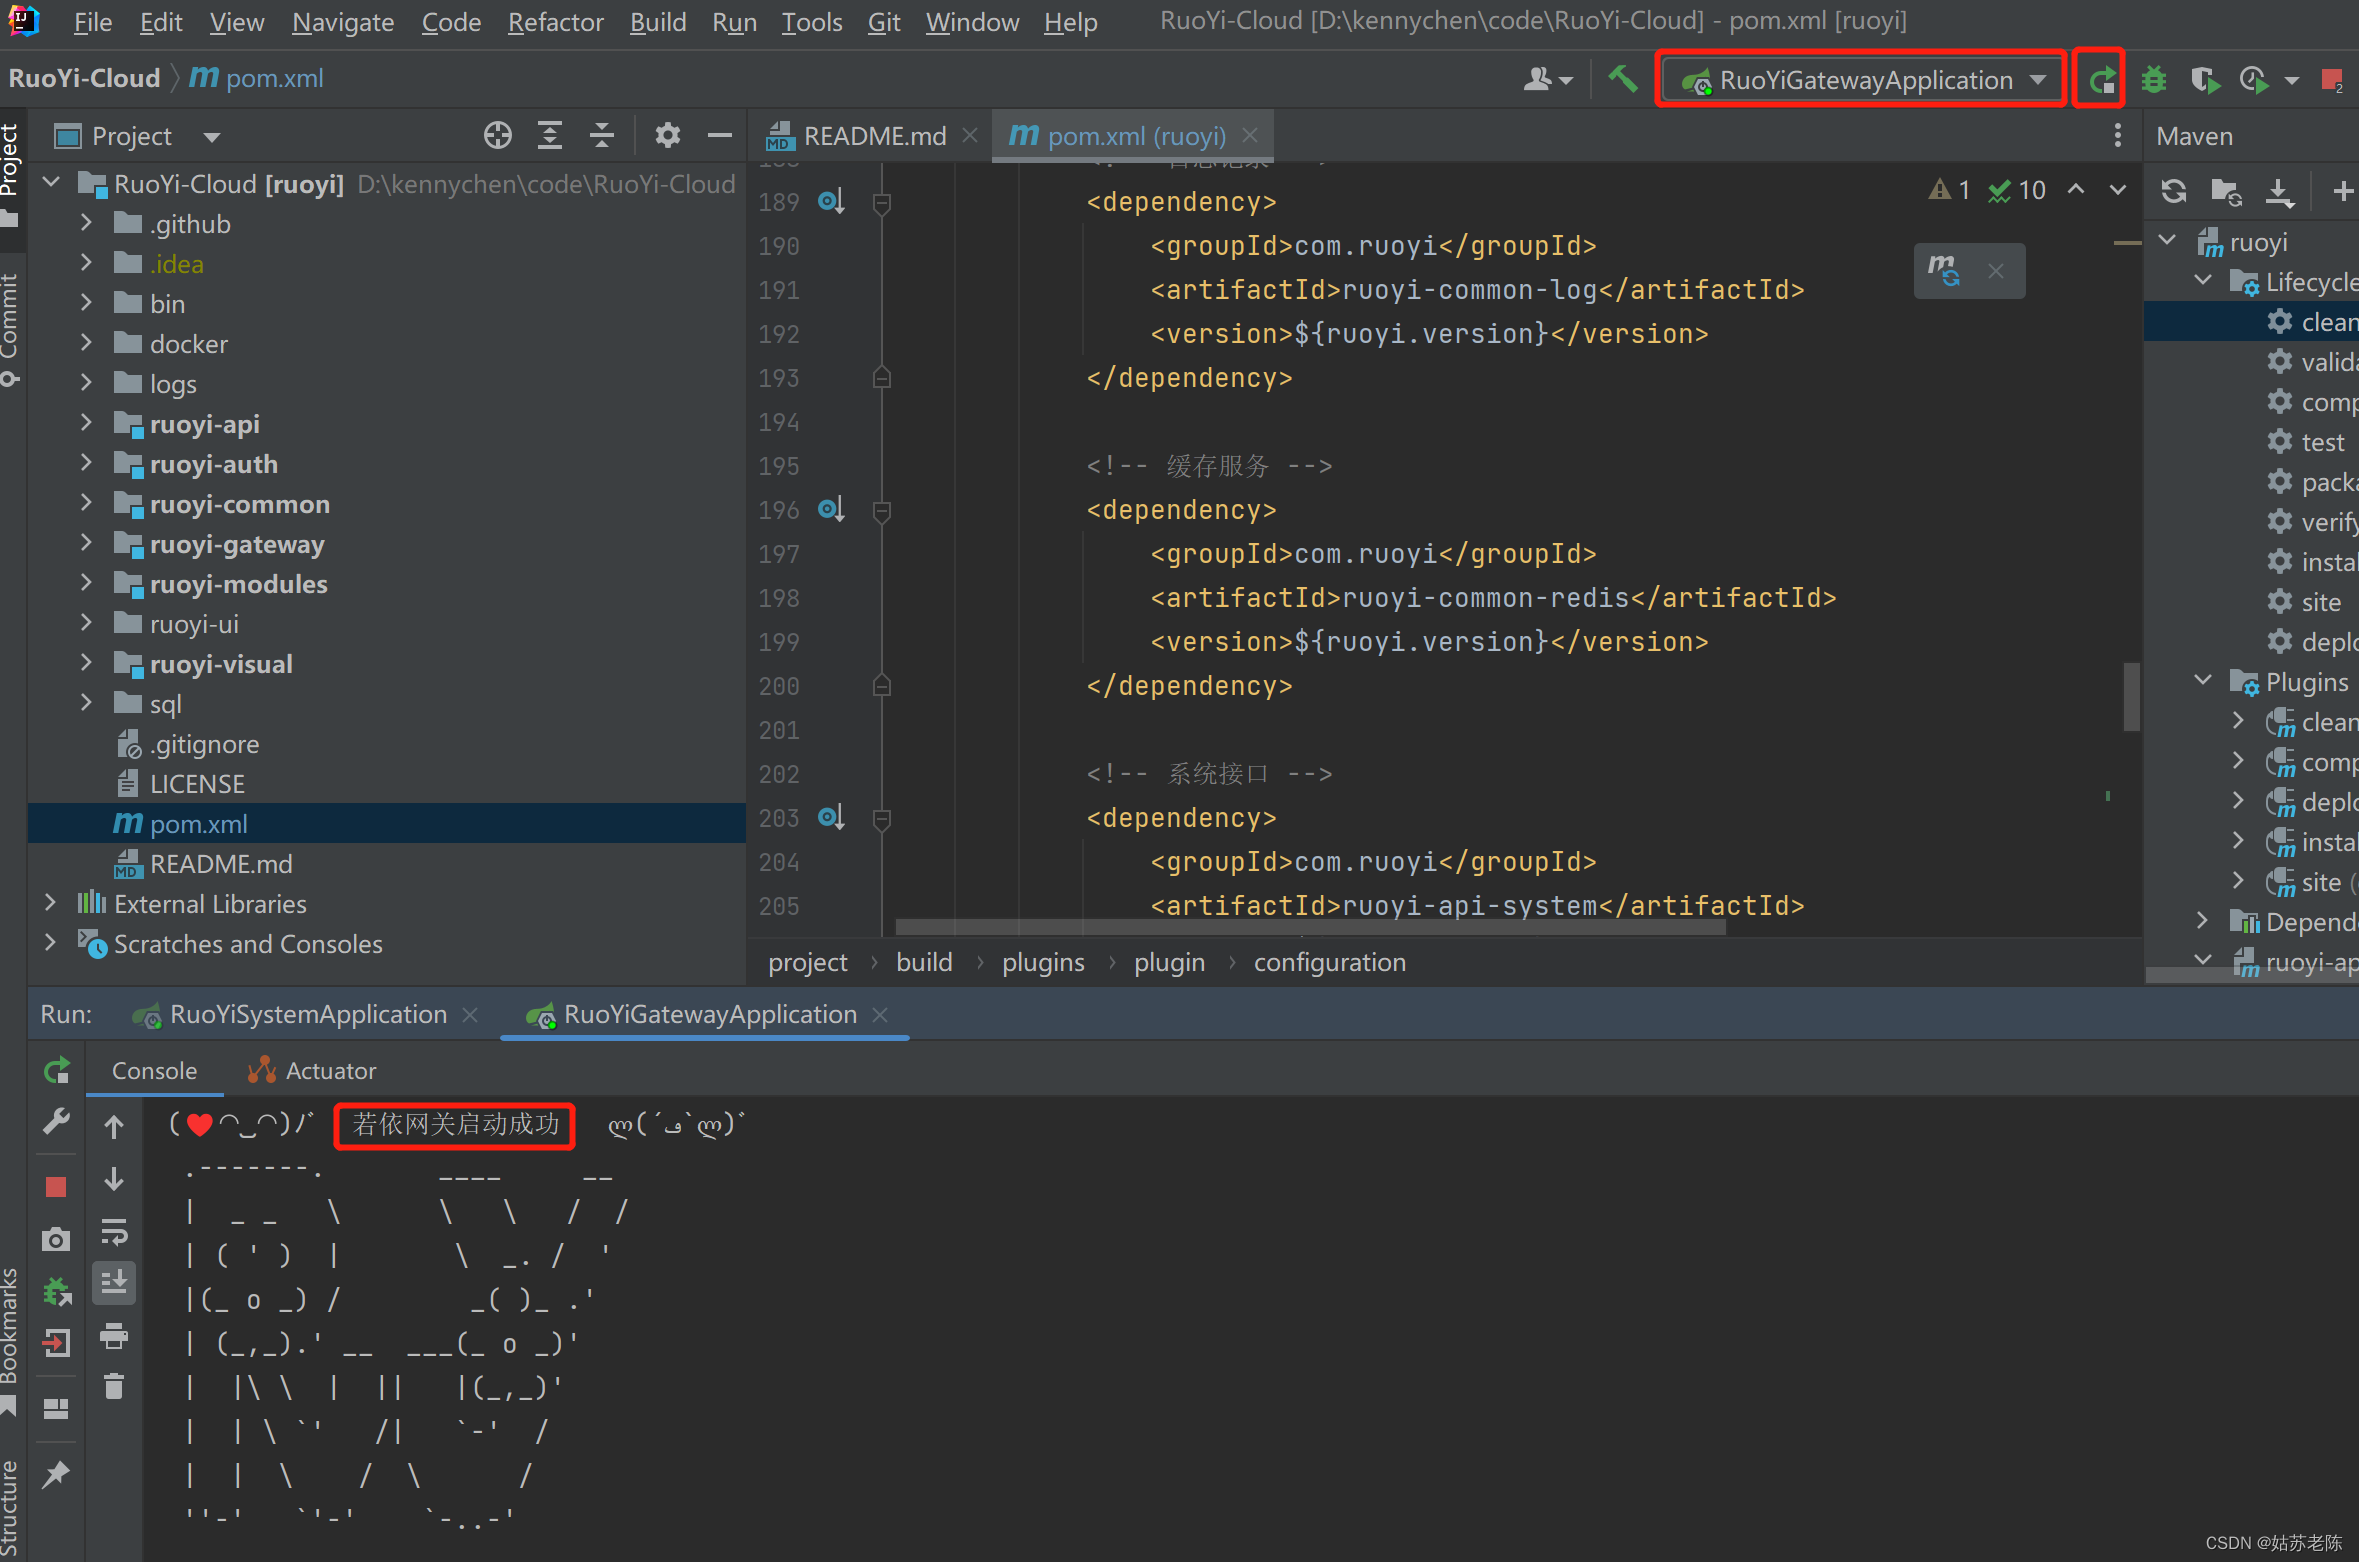Rerun application in Run tool window
The height and width of the screenshot is (1562, 2359).
tap(57, 1071)
